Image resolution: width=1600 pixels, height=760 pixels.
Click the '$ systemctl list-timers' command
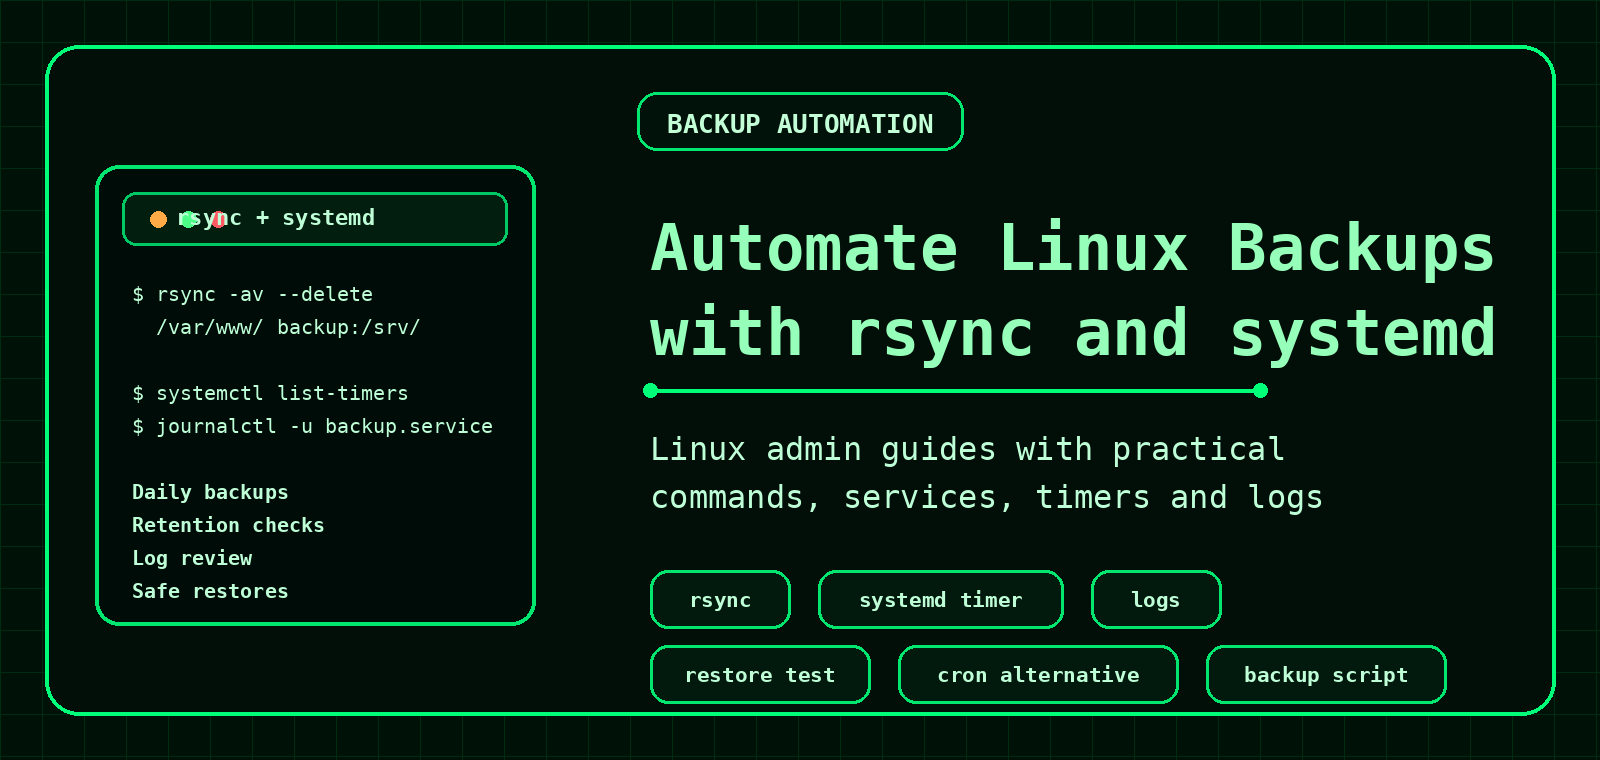click(x=270, y=393)
